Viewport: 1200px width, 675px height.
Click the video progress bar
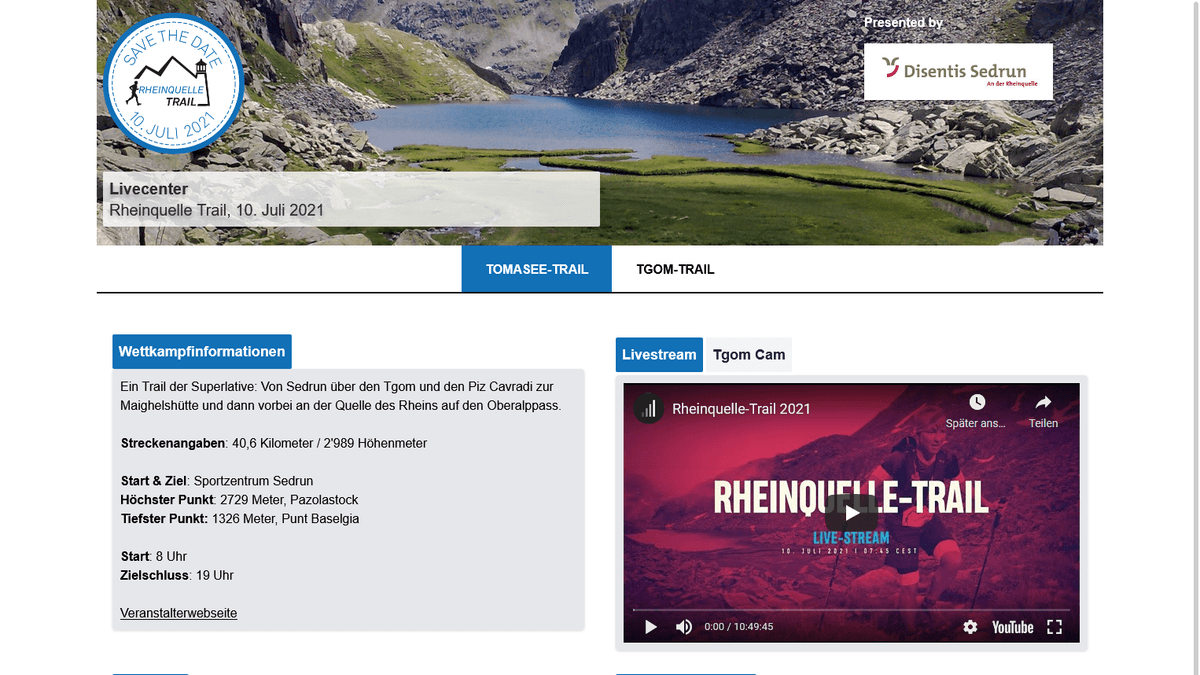[x=850, y=609]
